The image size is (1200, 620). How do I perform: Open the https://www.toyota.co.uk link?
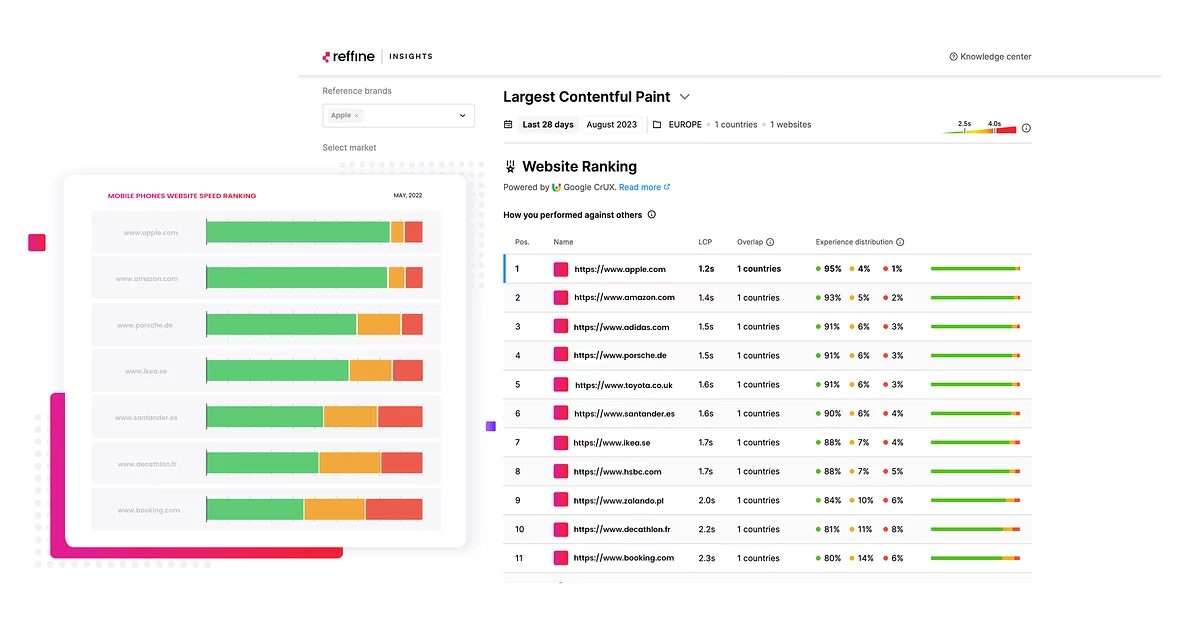pos(624,385)
